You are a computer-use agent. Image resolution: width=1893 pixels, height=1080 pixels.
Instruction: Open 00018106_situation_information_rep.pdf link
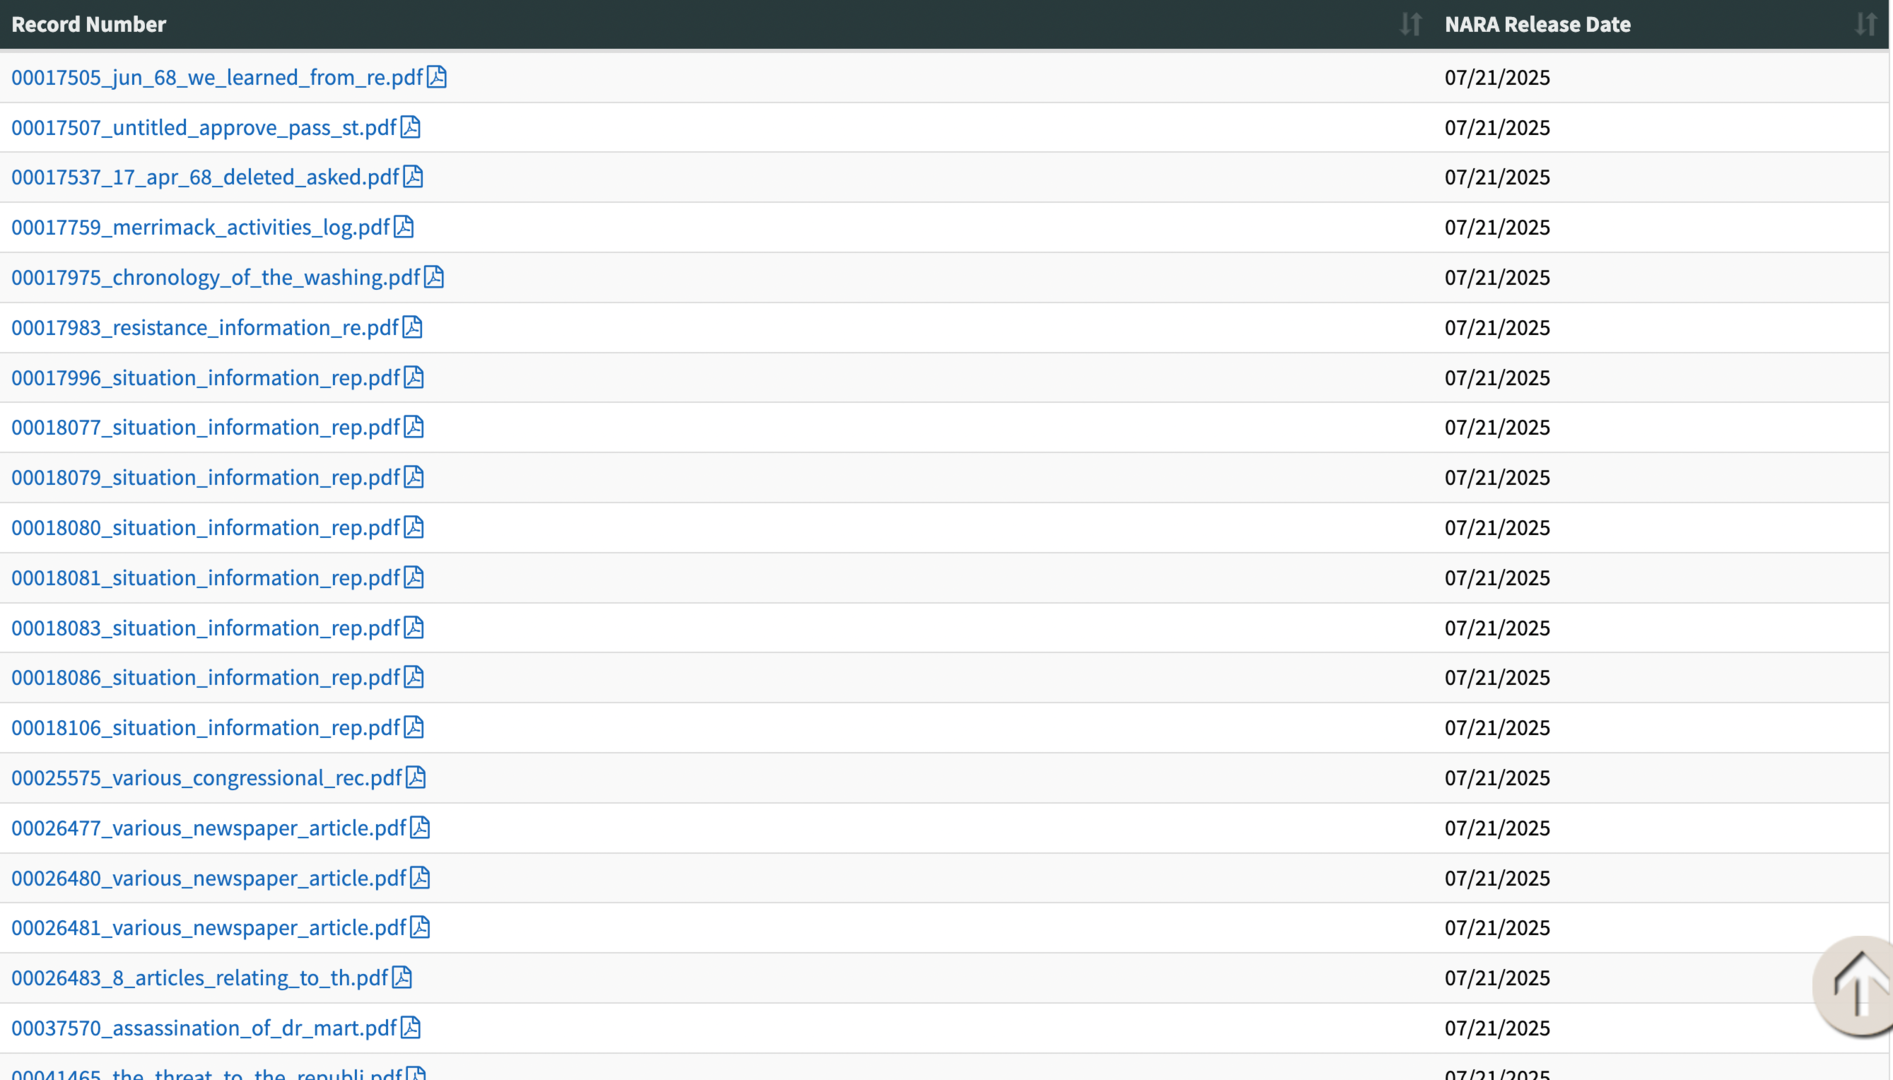pos(205,727)
